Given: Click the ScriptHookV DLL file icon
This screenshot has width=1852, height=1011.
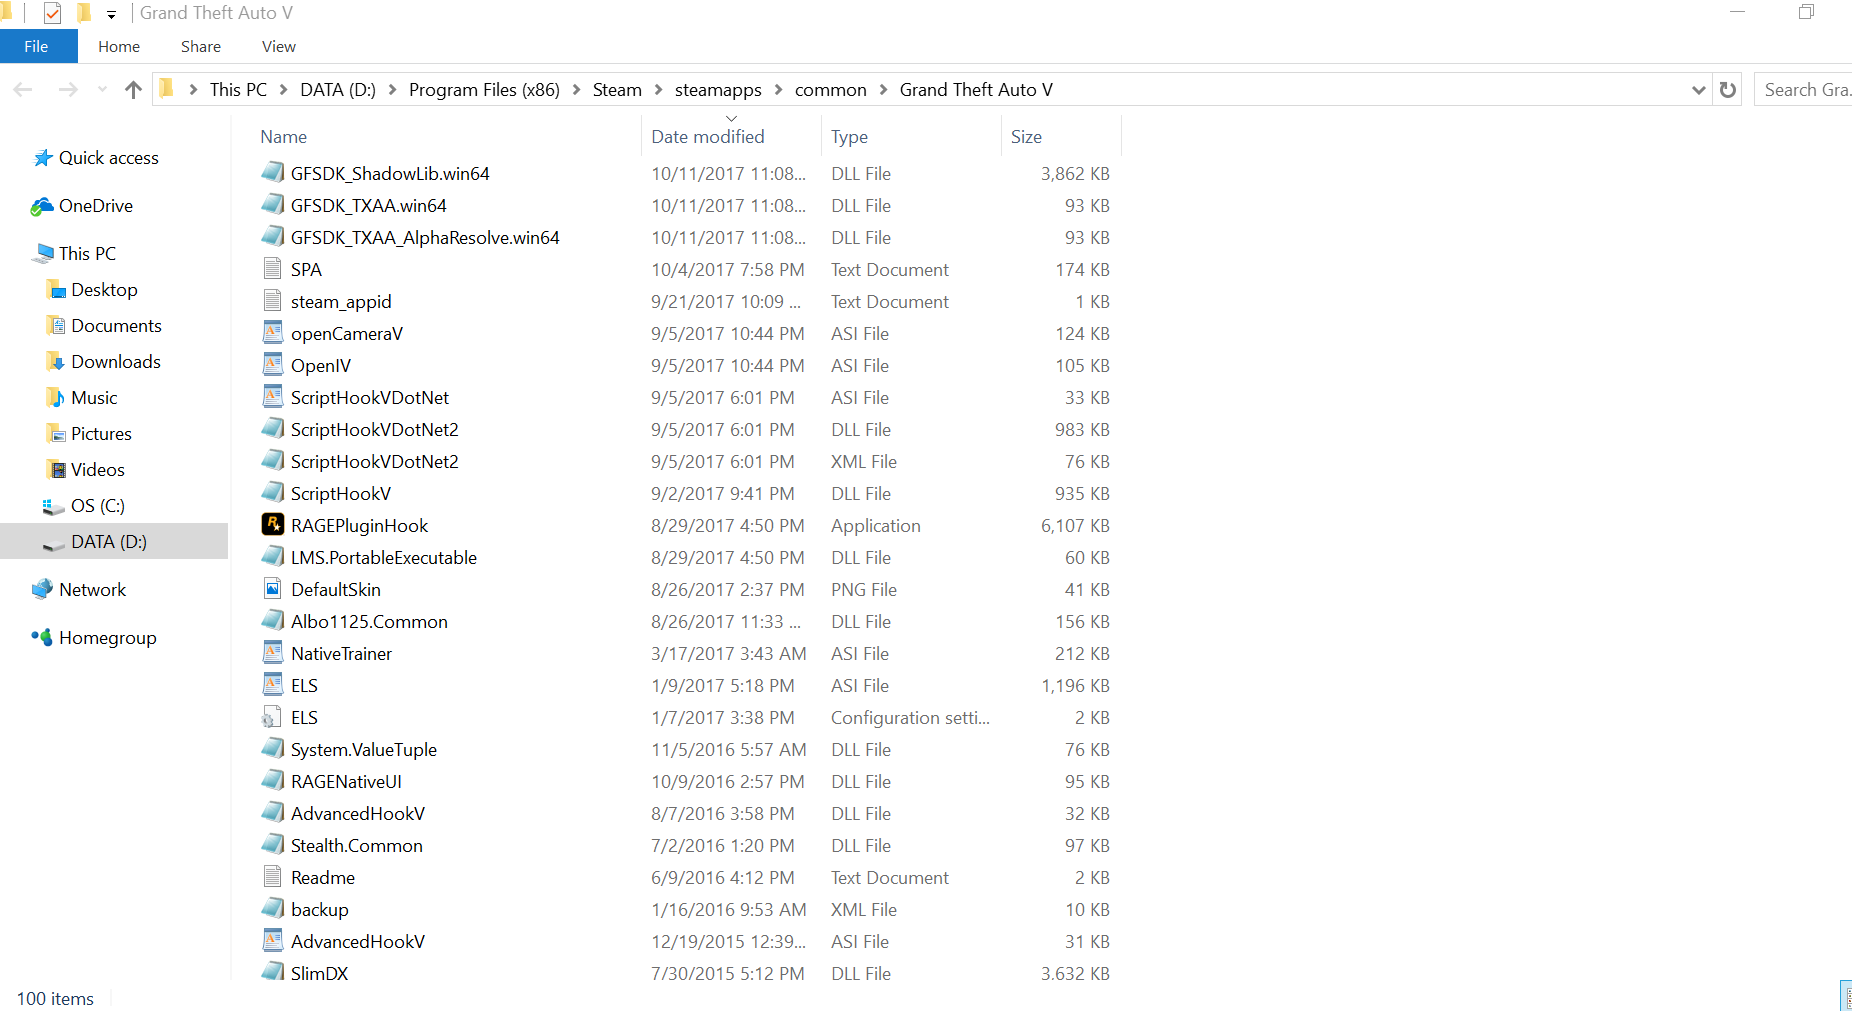Looking at the screenshot, I should tap(272, 492).
